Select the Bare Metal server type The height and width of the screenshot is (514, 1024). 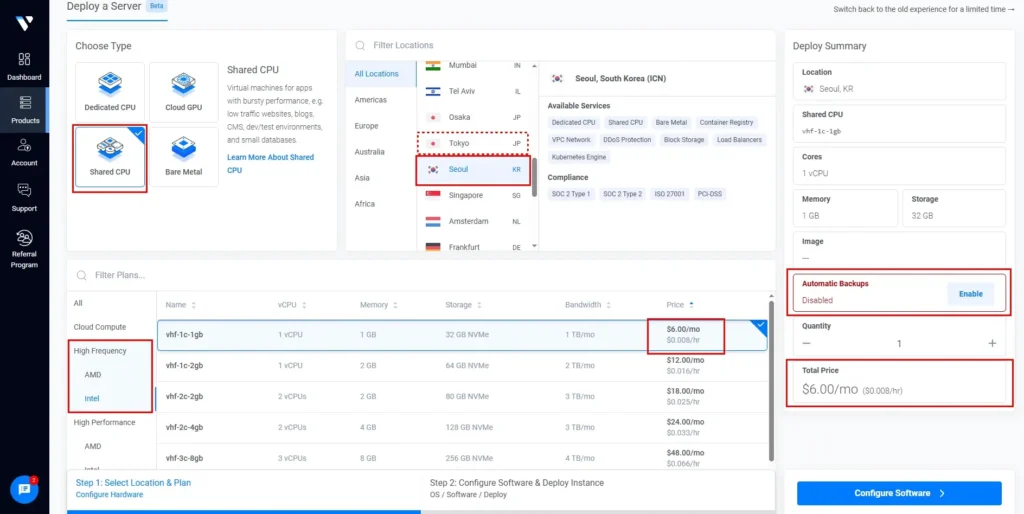[184, 157]
